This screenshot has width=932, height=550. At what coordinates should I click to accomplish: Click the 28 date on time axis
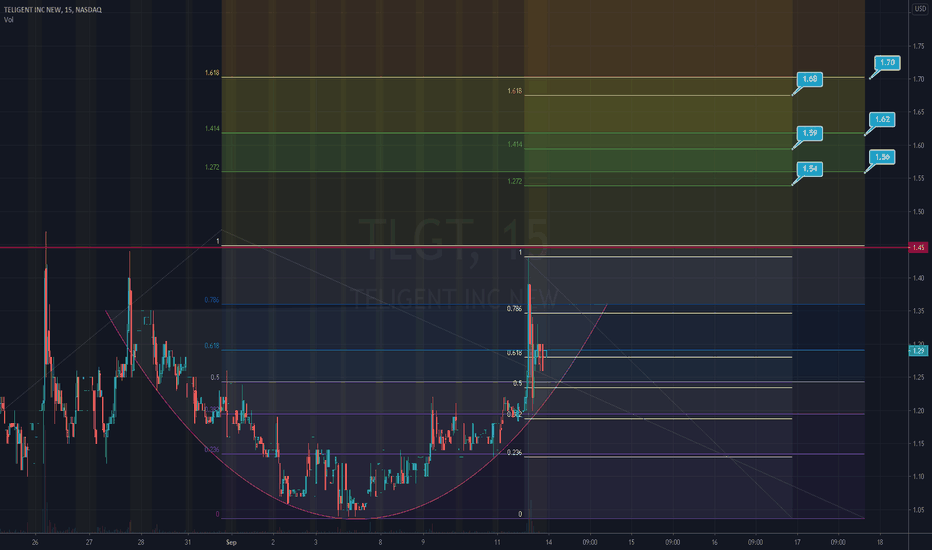coord(141,542)
